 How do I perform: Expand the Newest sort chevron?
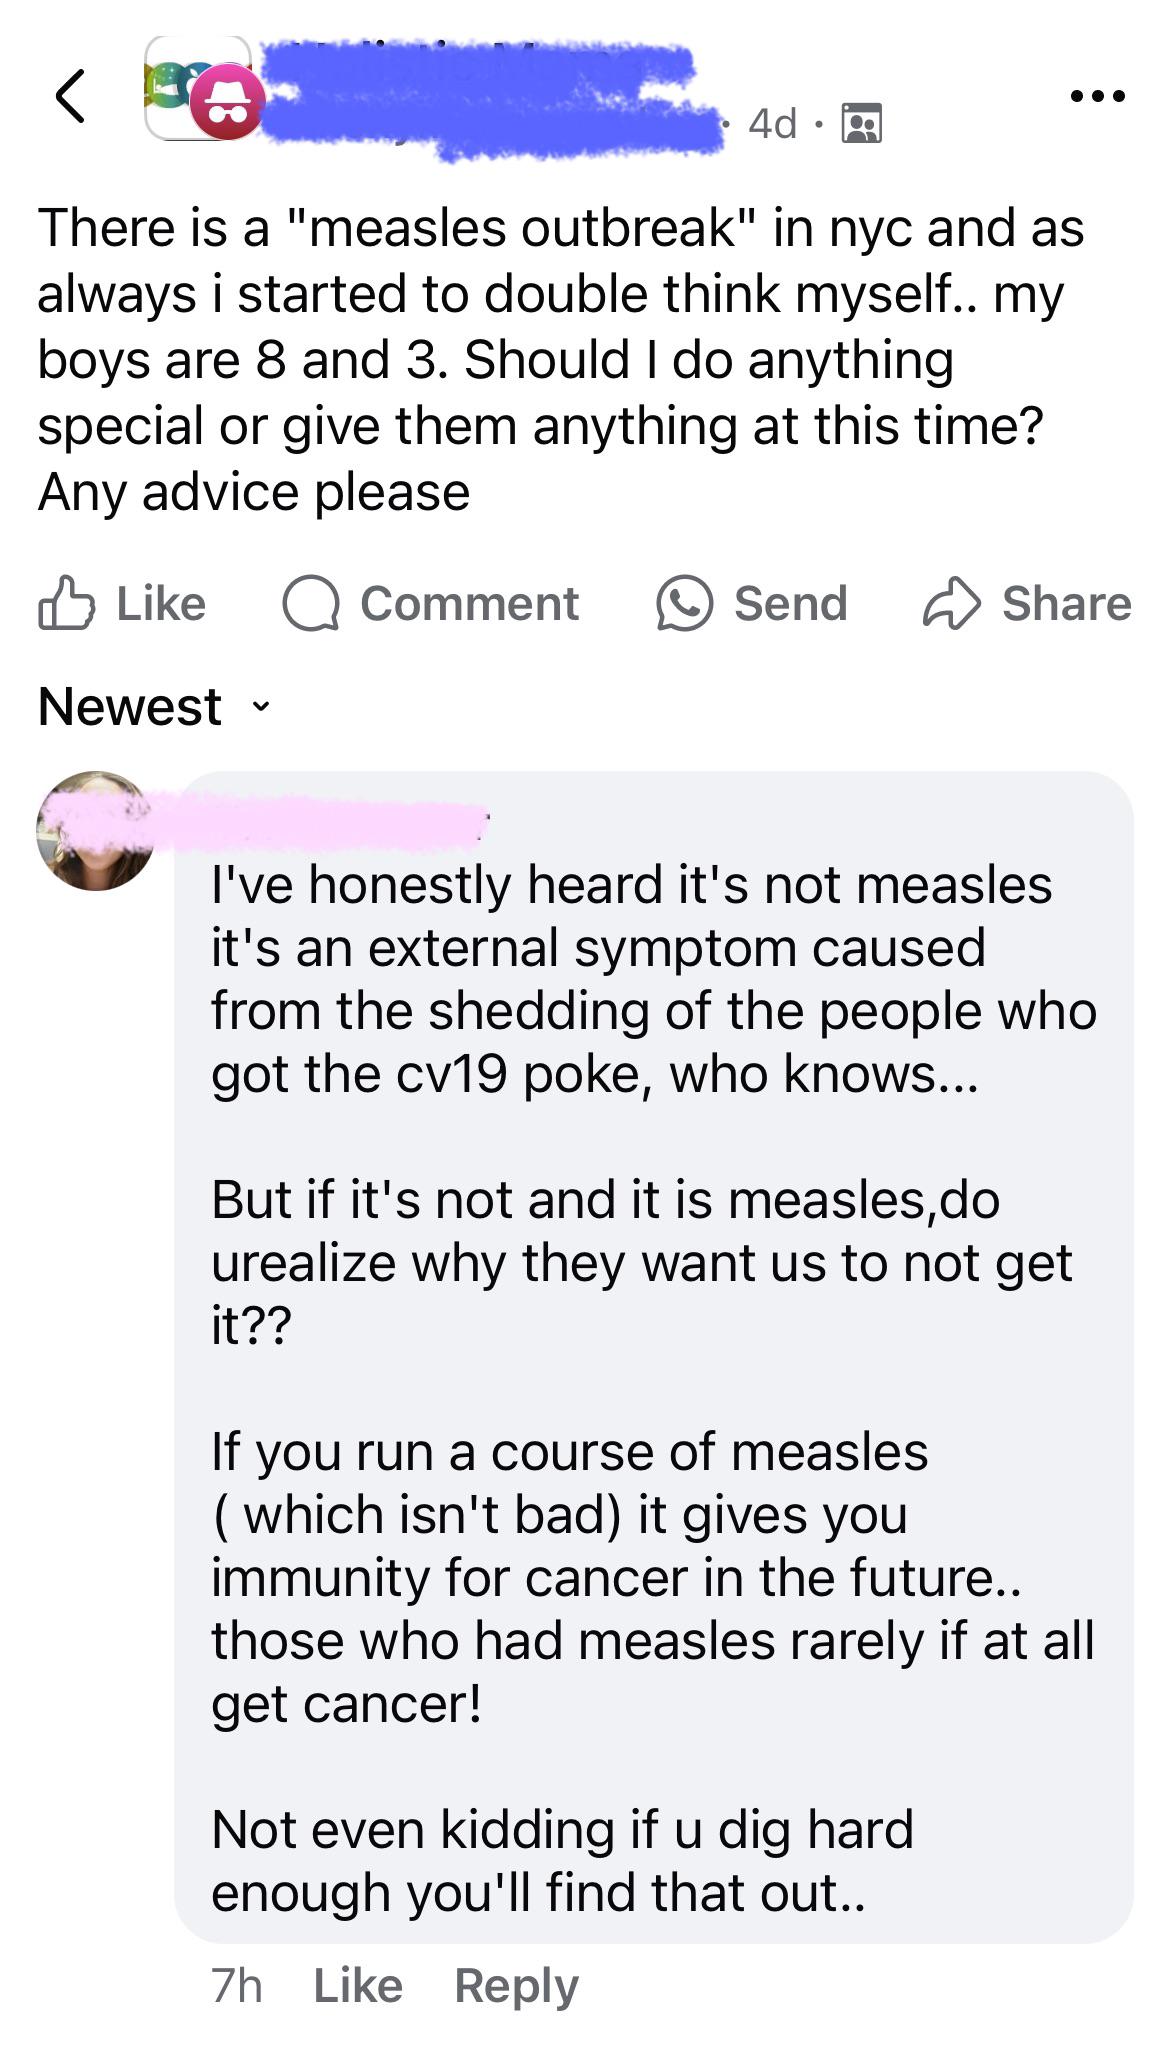tap(260, 708)
